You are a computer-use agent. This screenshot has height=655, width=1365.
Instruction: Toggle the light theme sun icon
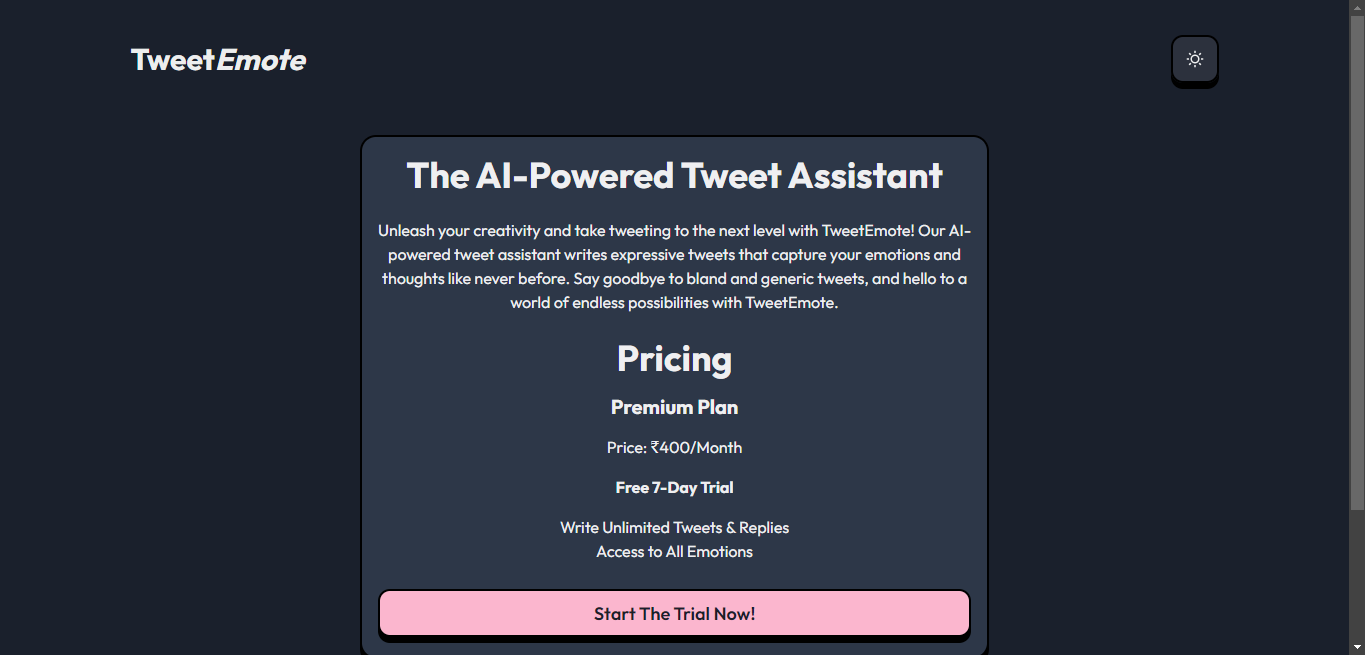1194,59
